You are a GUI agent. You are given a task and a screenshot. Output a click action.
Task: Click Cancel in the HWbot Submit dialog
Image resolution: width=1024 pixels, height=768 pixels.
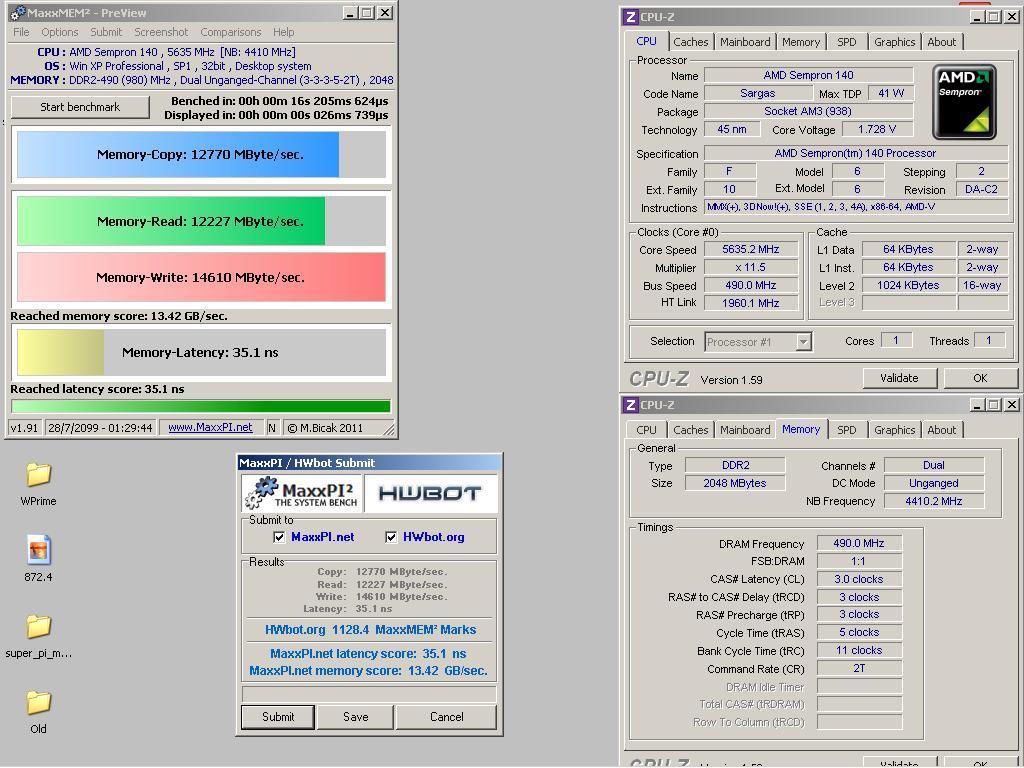point(446,716)
